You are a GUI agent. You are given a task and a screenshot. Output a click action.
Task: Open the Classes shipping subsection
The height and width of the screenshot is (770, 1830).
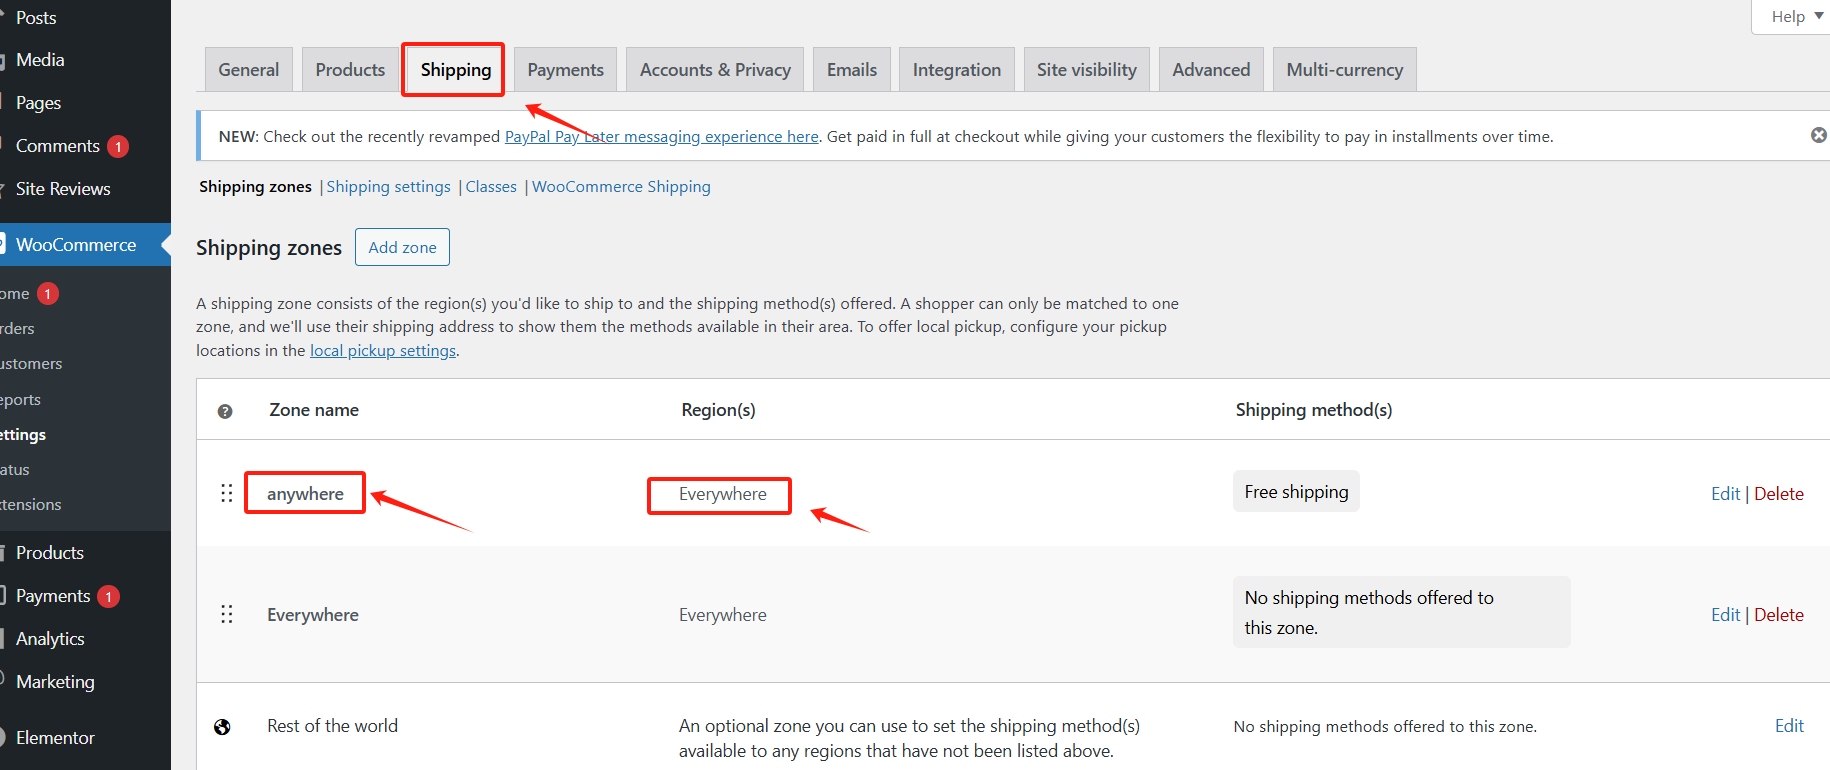(x=491, y=187)
